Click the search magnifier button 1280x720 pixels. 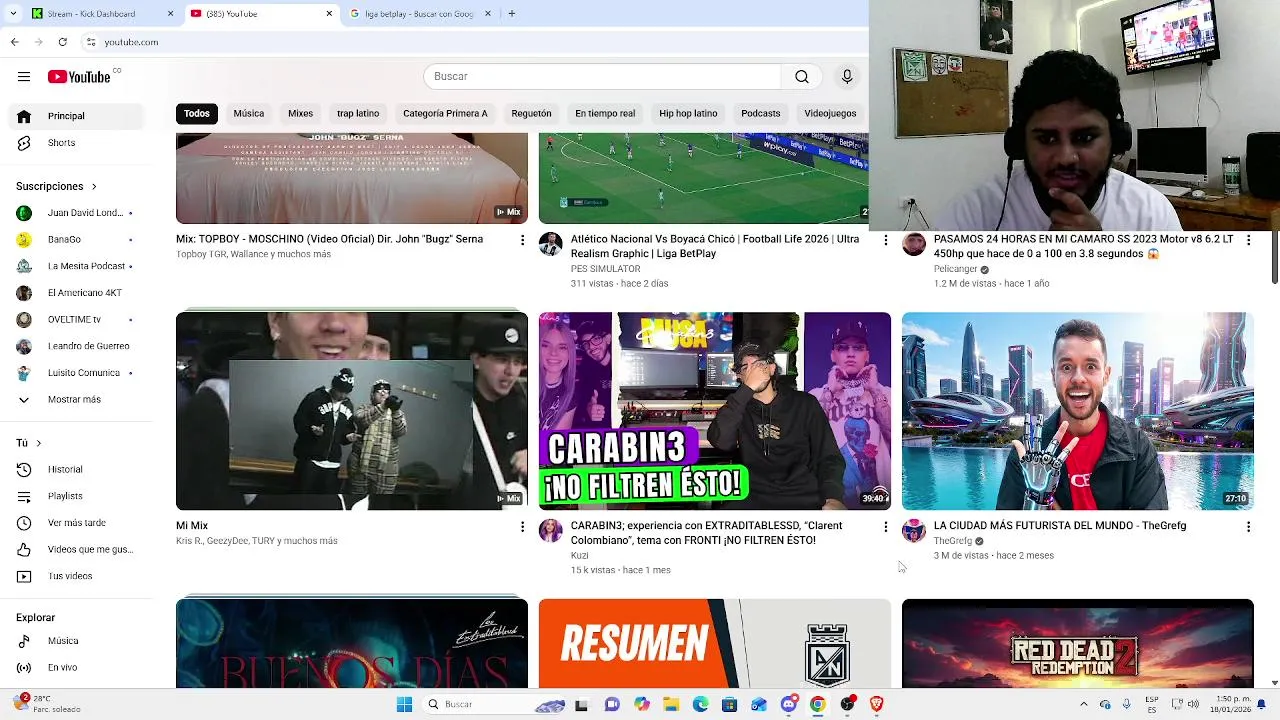[801, 77]
